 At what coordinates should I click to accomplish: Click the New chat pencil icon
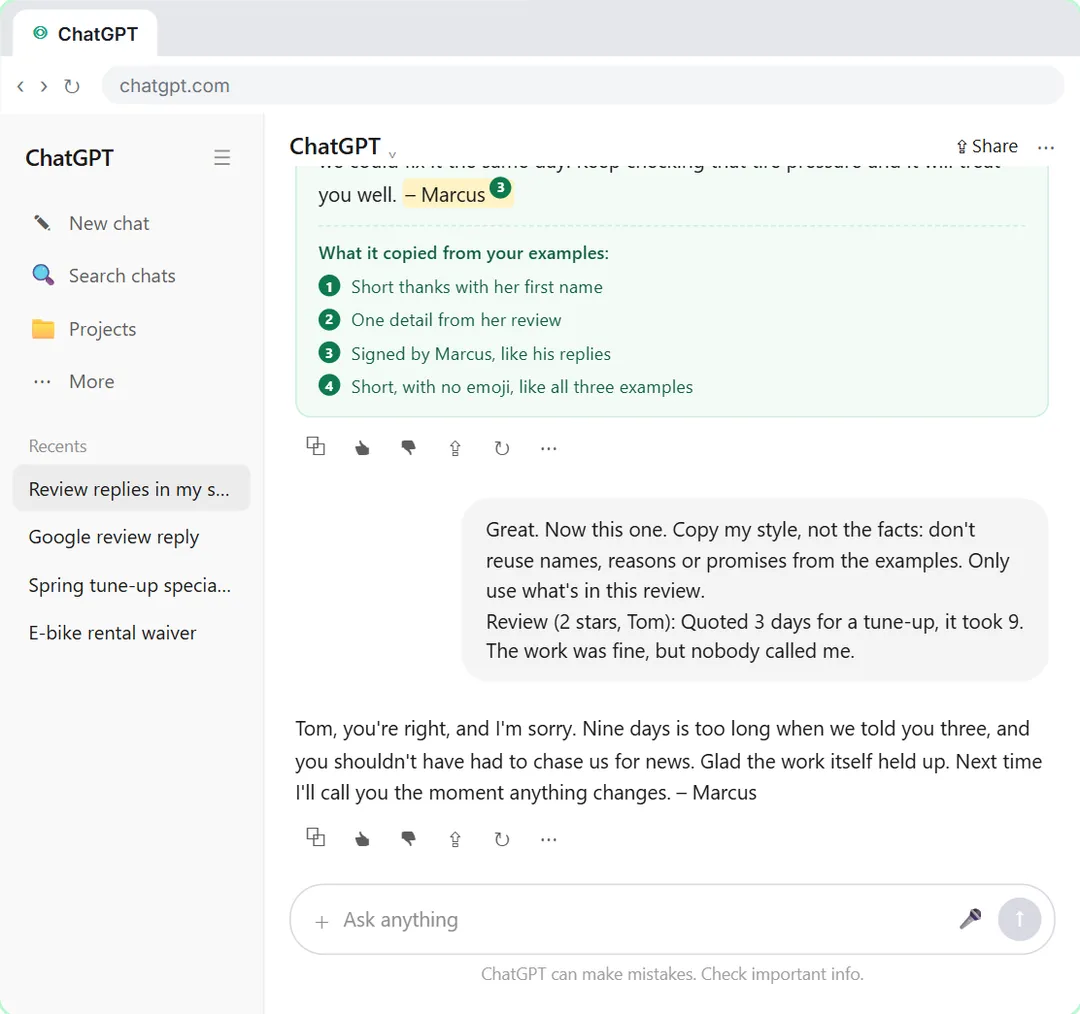pos(43,223)
